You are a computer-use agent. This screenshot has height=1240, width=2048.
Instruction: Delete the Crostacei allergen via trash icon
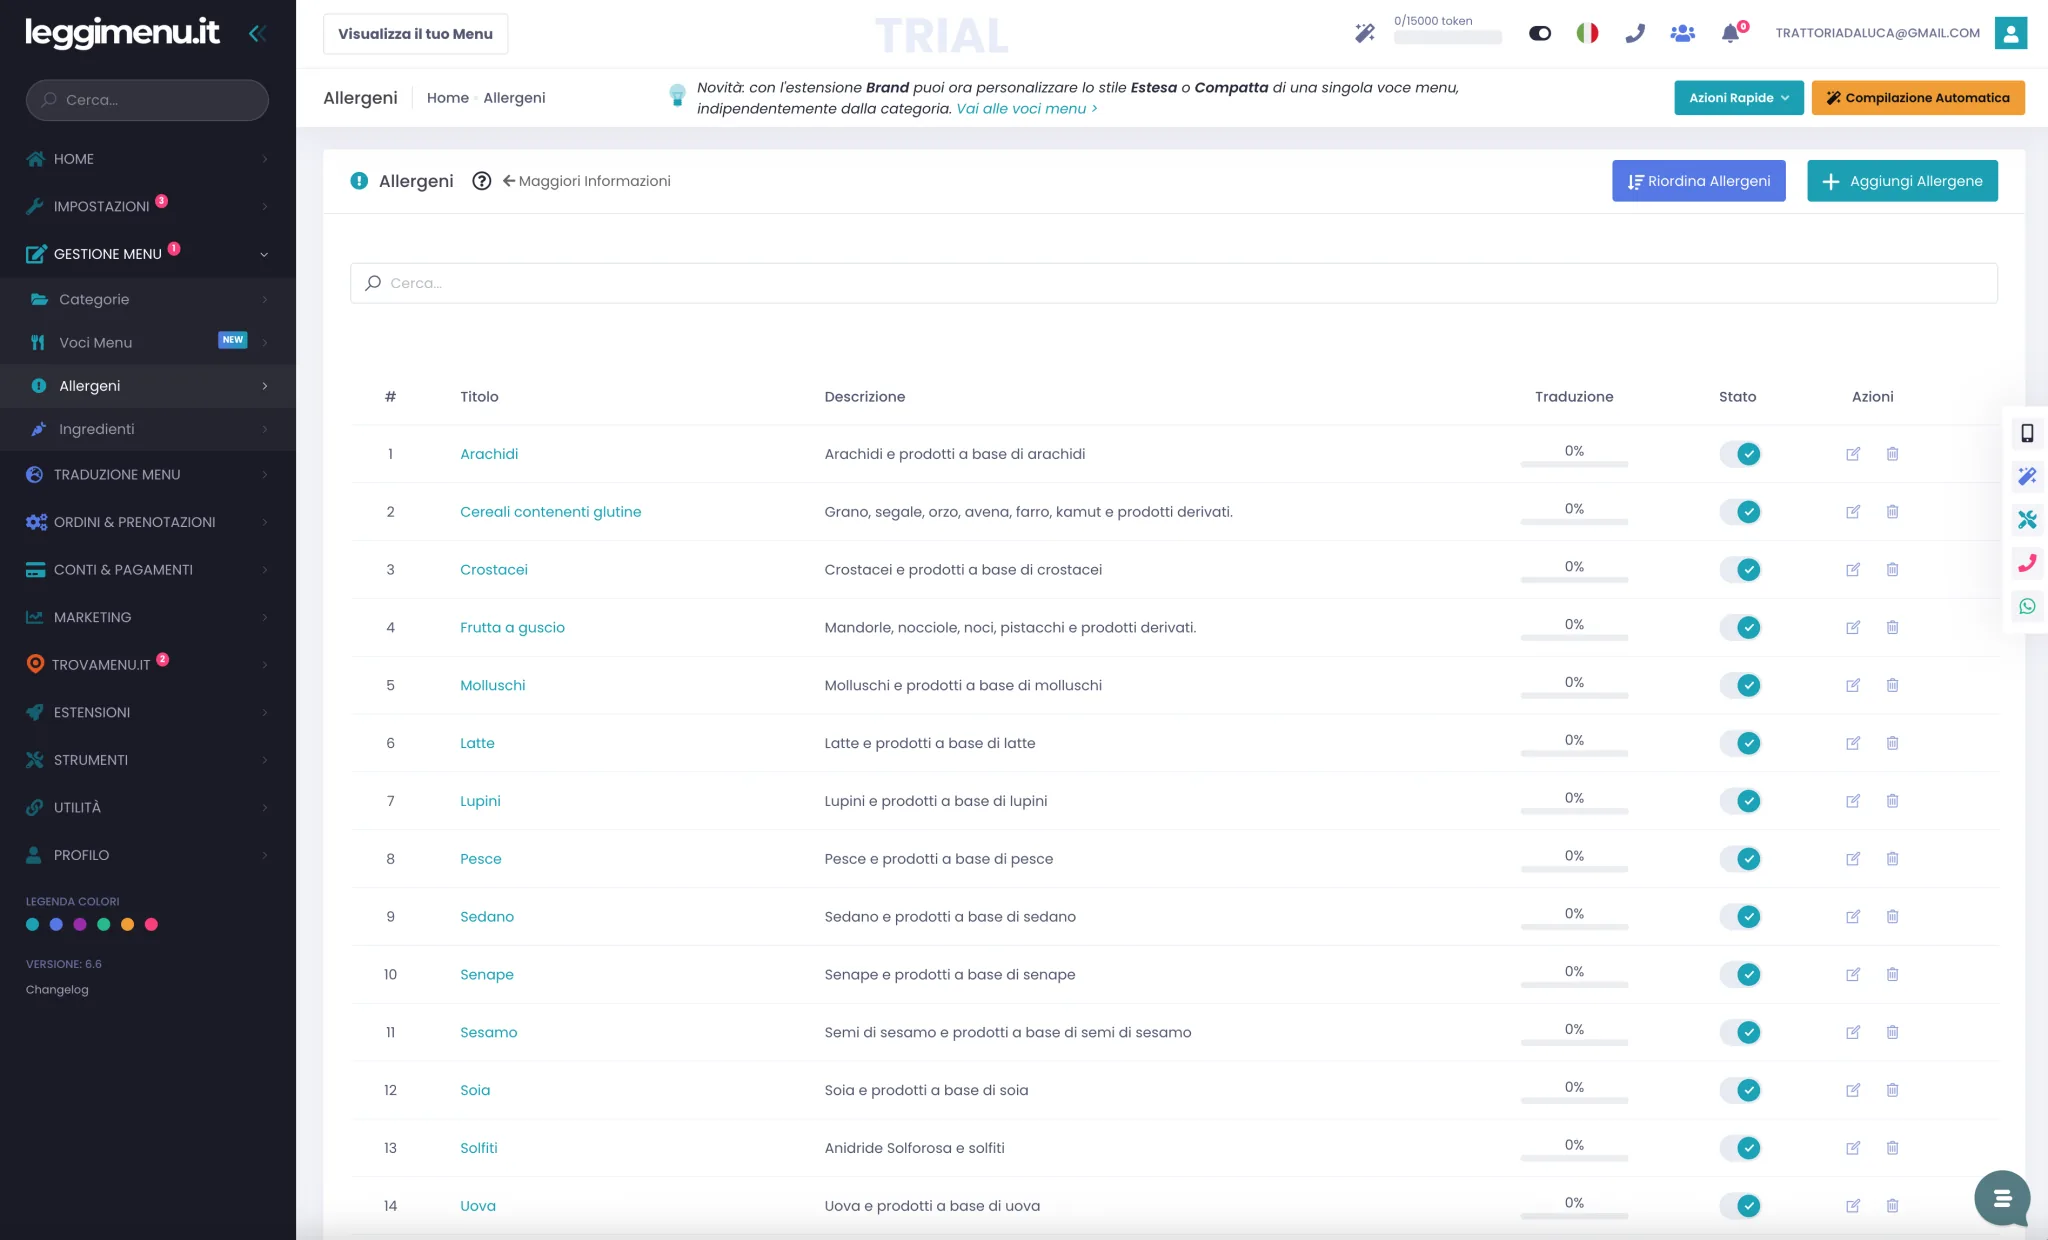[x=1892, y=570]
